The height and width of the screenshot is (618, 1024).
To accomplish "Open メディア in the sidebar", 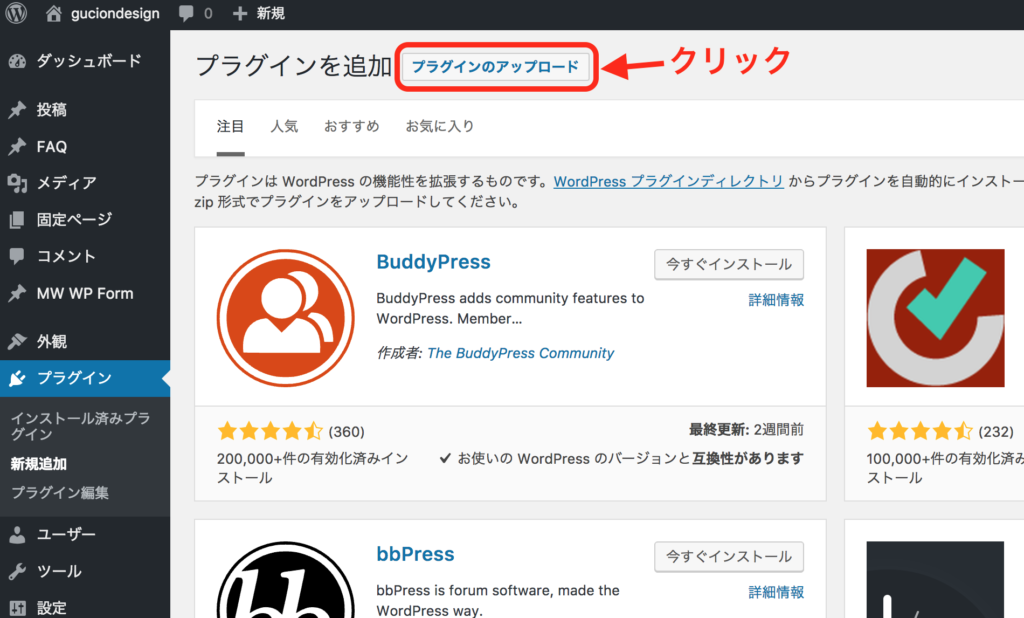I will tap(66, 183).
